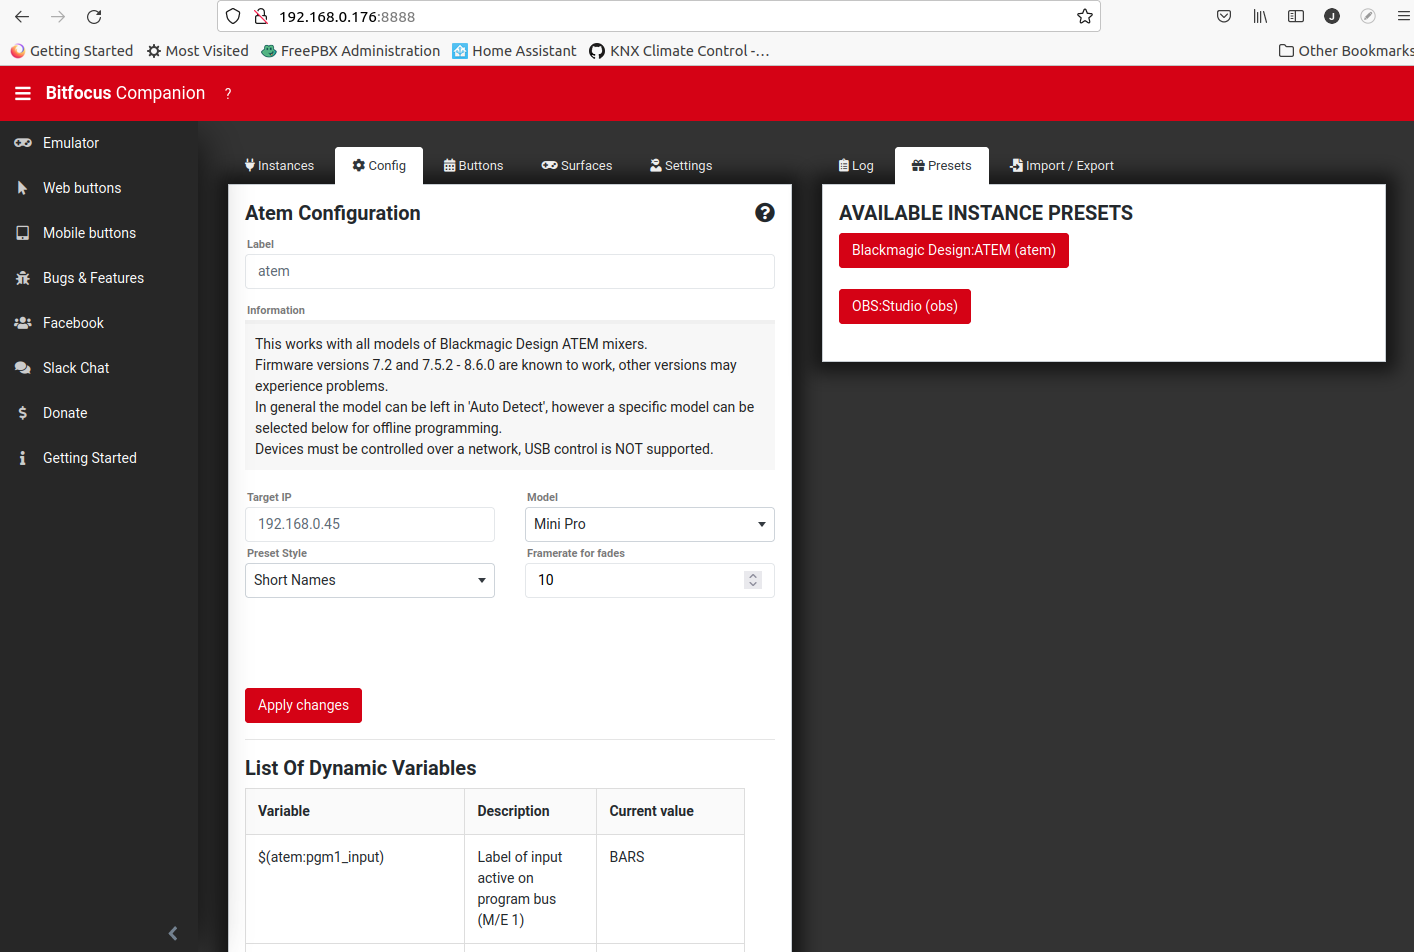Image resolution: width=1414 pixels, height=952 pixels.
Task: Switch to the Config tab
Action: click(379, 166)
